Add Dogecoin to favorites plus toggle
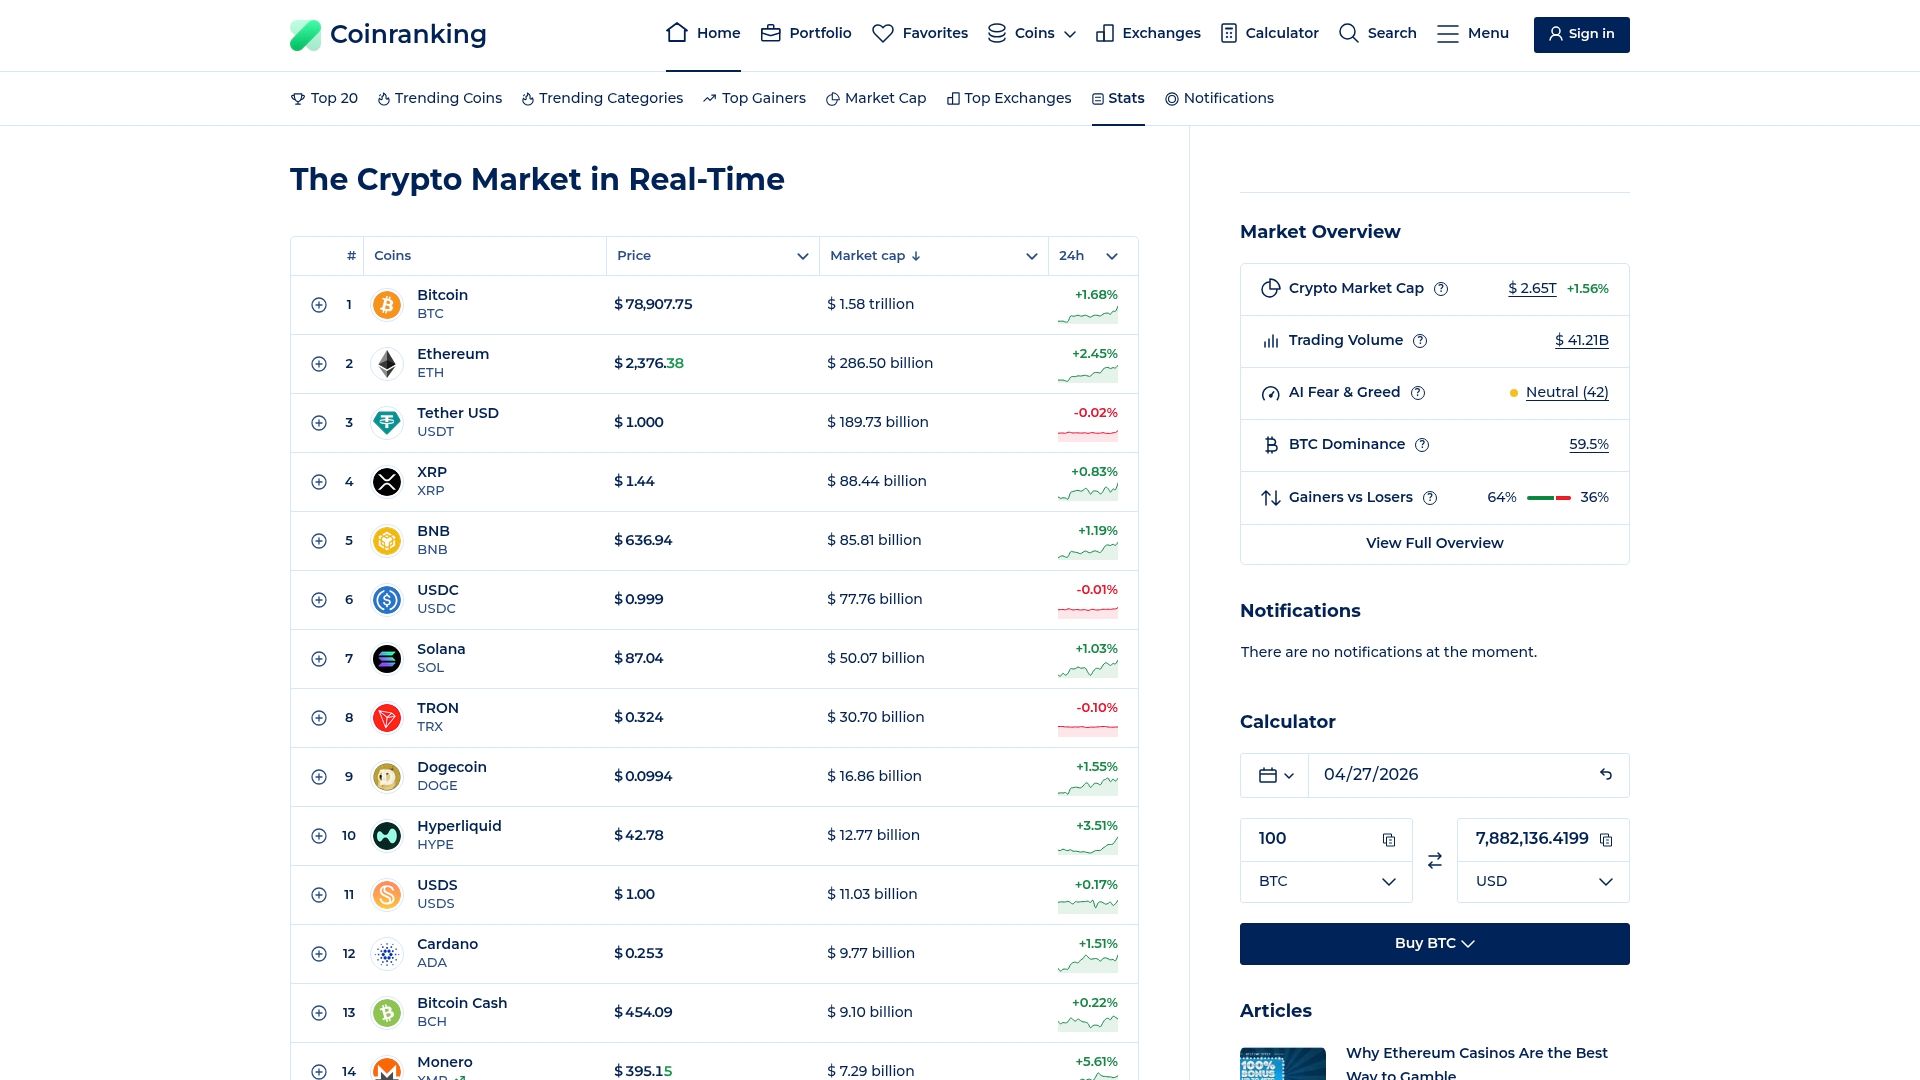 point(319,777)
